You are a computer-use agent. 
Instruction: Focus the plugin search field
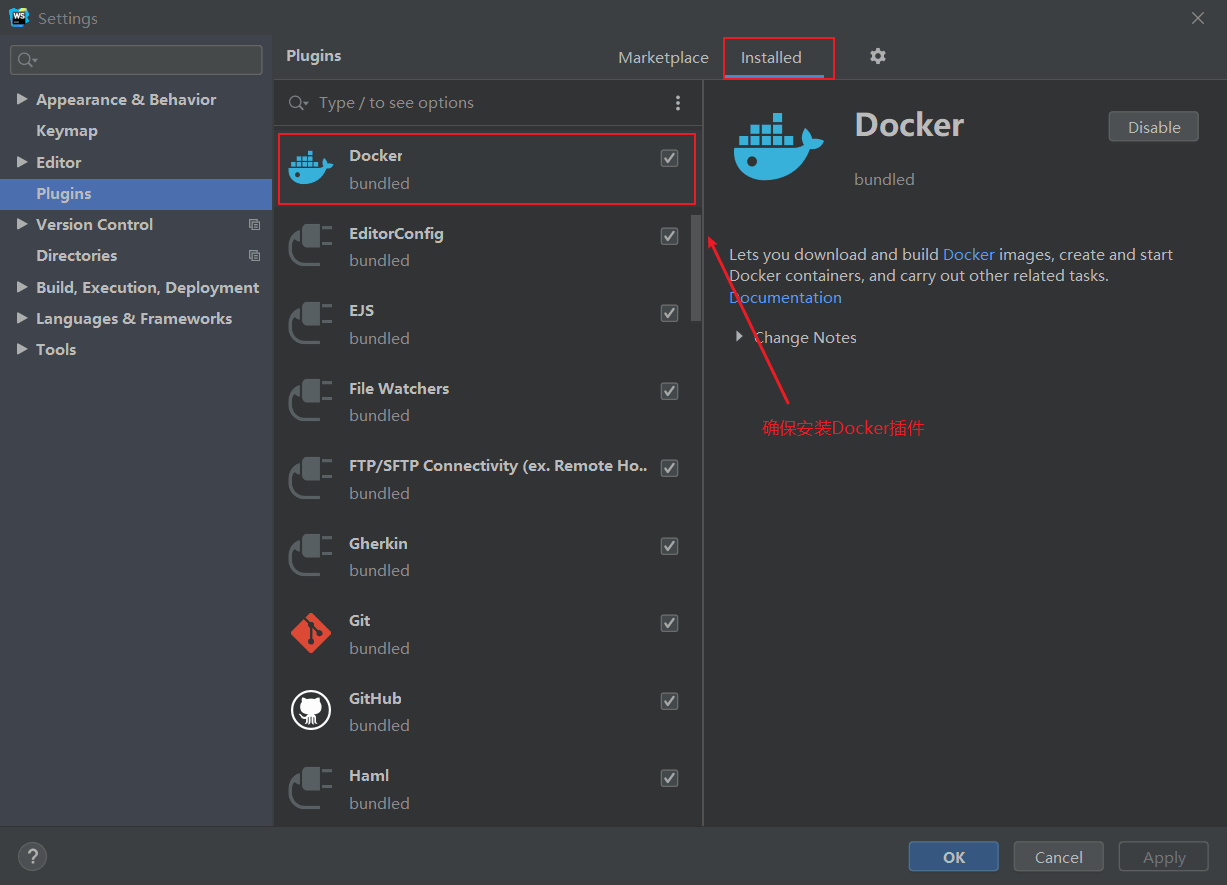(x=490, y=103)
